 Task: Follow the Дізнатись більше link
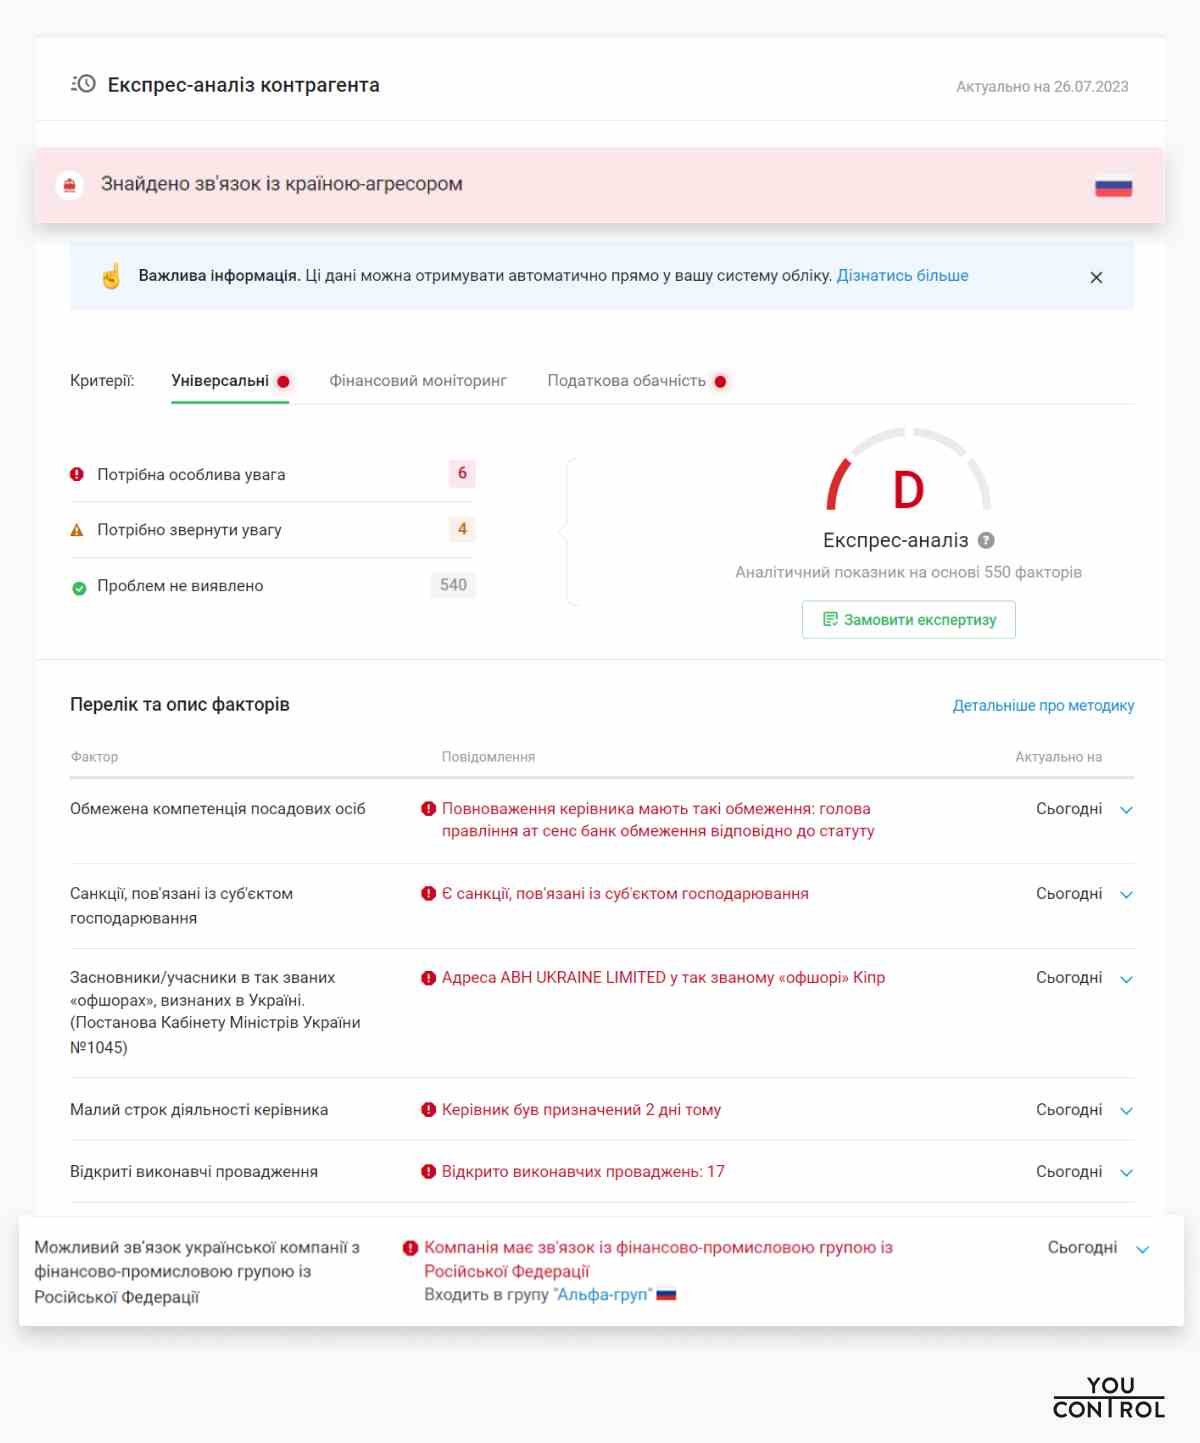click(903, 276)
